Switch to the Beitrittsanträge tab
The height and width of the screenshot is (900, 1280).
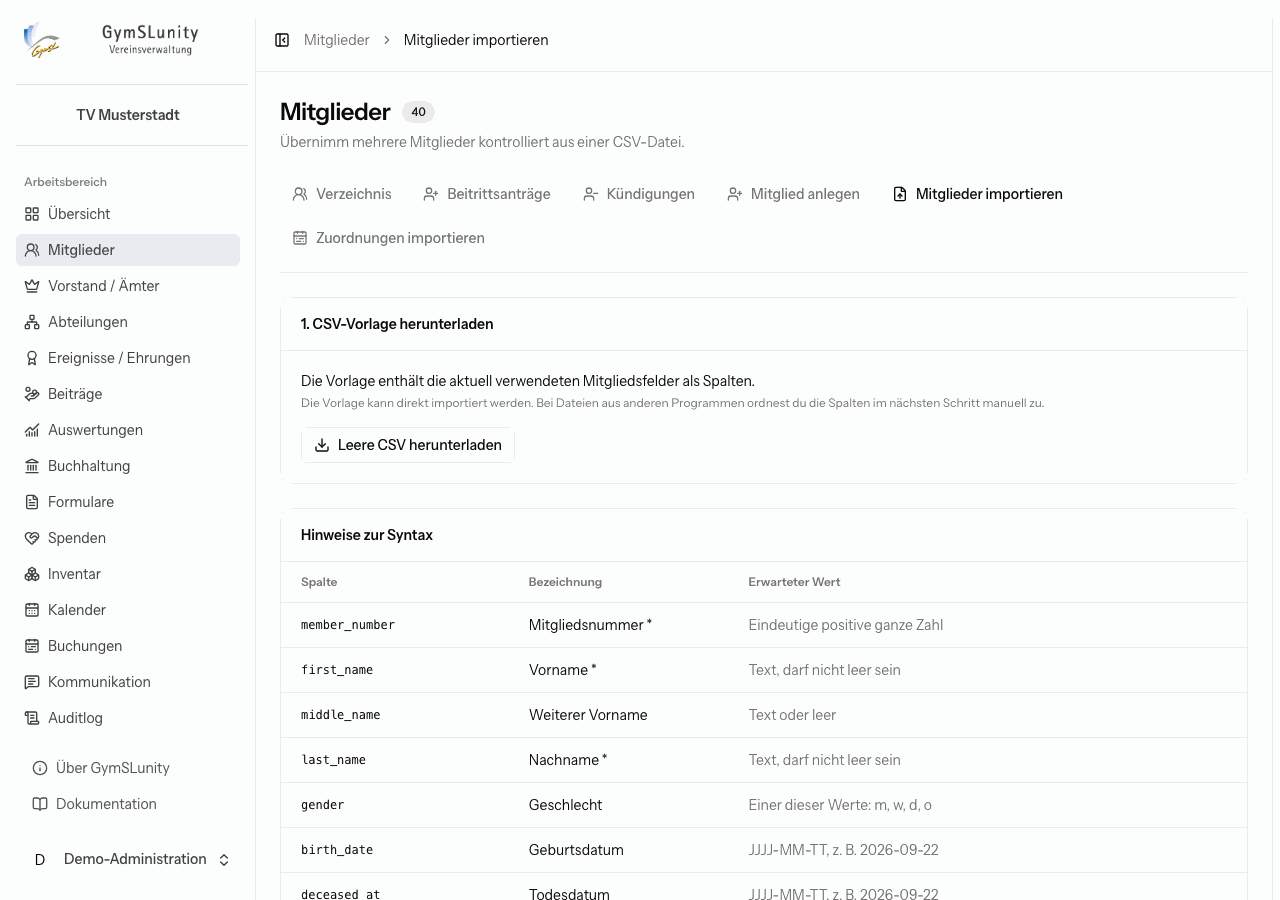487,194
